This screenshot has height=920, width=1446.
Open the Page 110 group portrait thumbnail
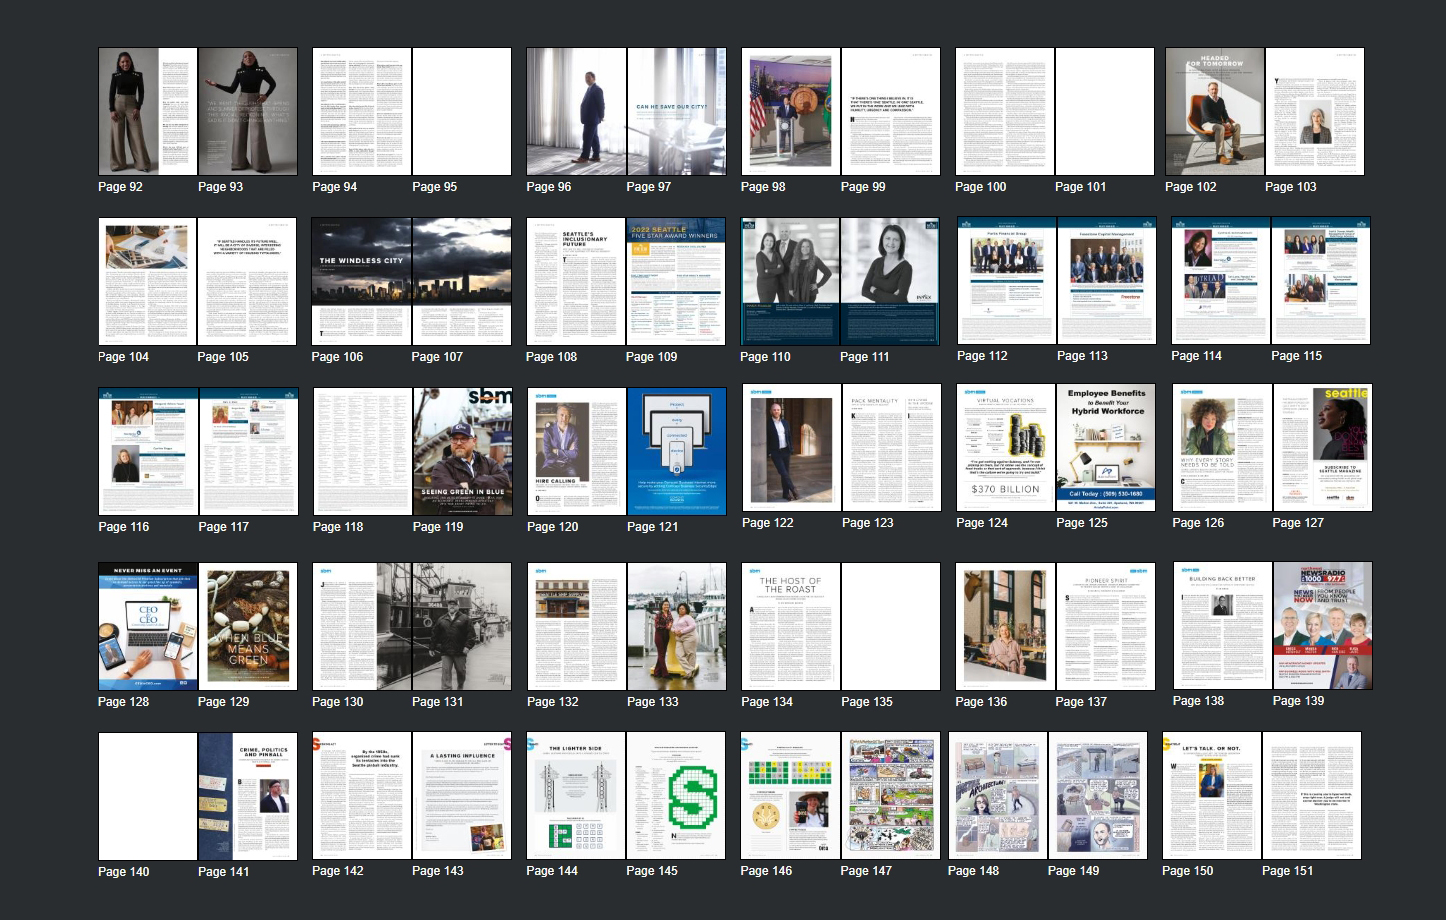(x=790, y=282)
